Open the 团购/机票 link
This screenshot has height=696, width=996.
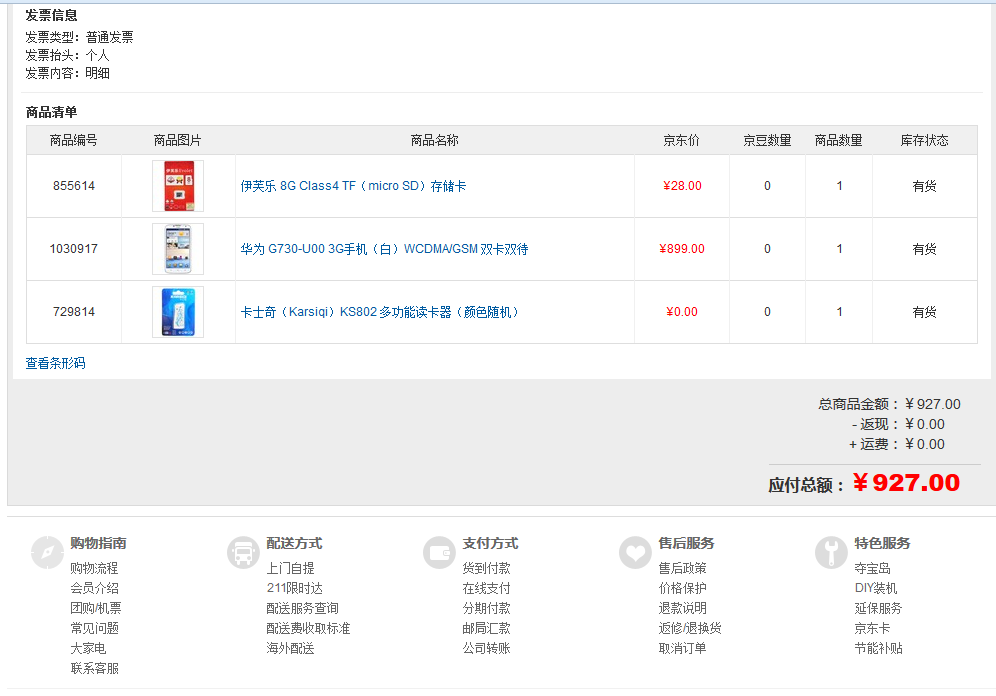pos(95,608)
